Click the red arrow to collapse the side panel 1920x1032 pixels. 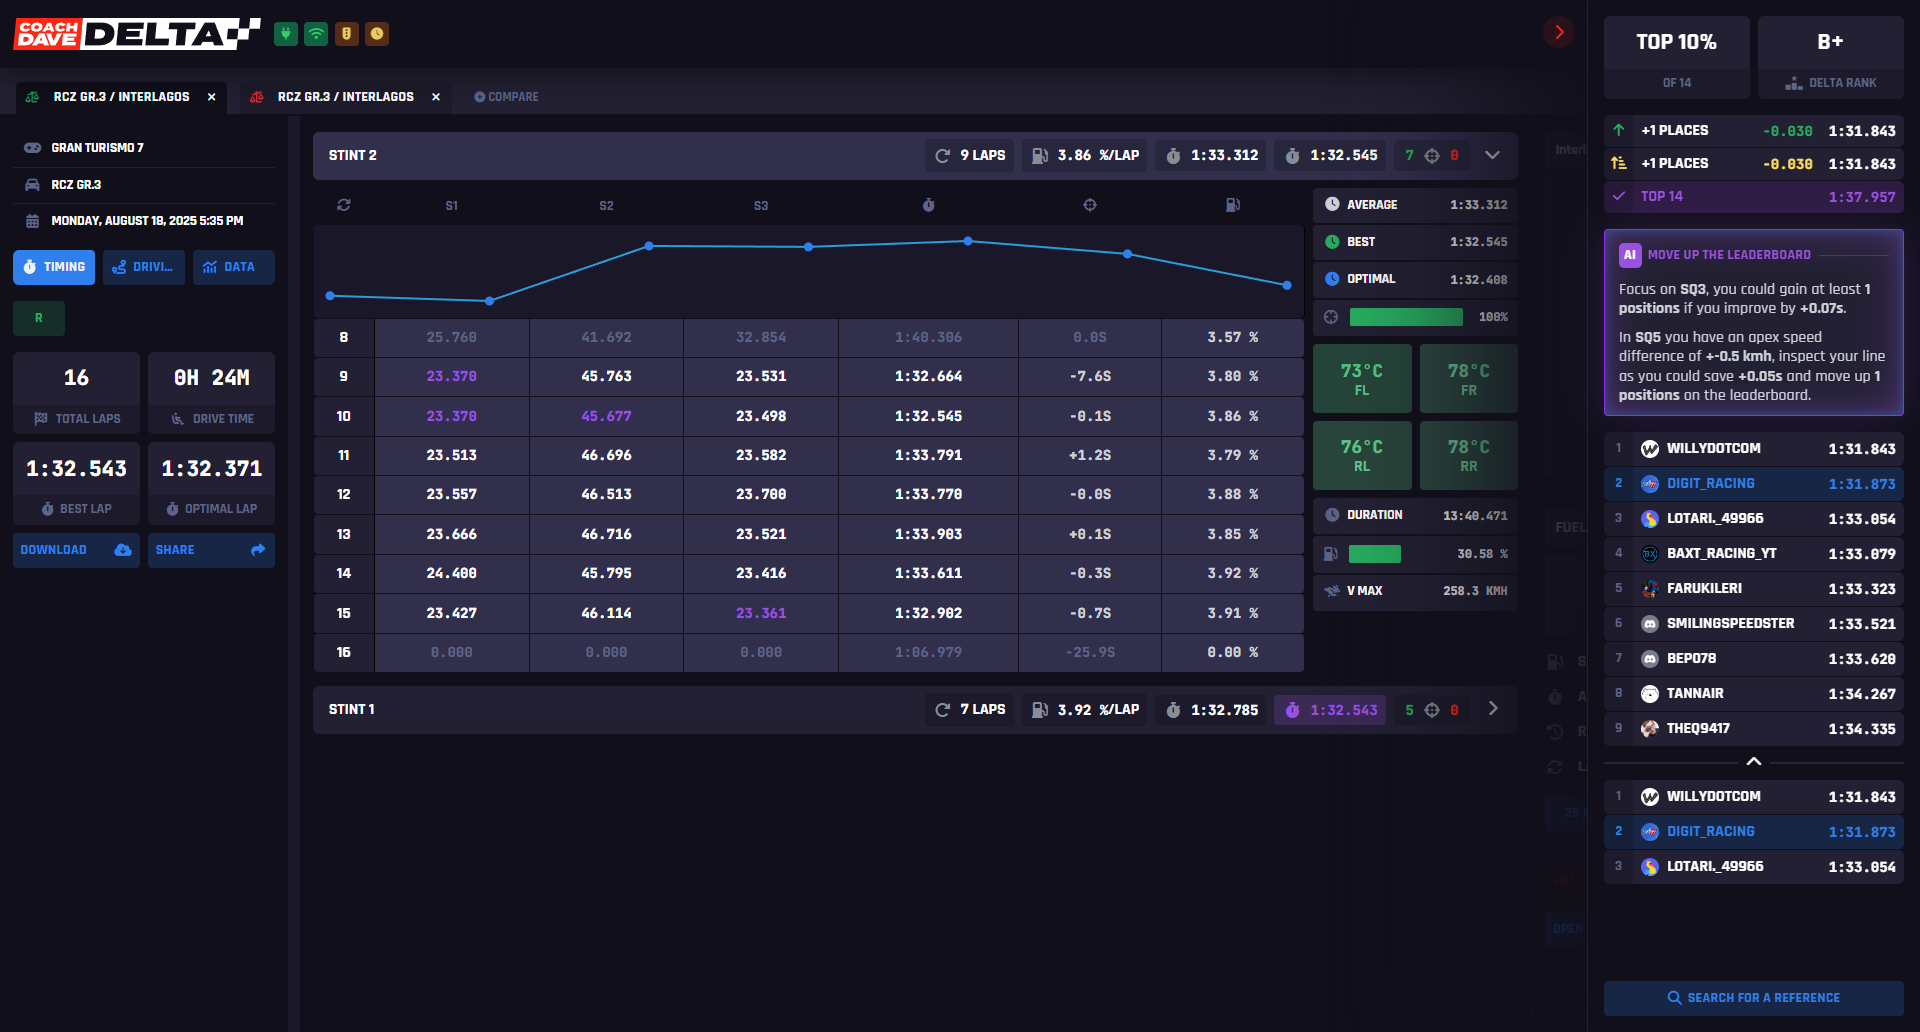1558,32
